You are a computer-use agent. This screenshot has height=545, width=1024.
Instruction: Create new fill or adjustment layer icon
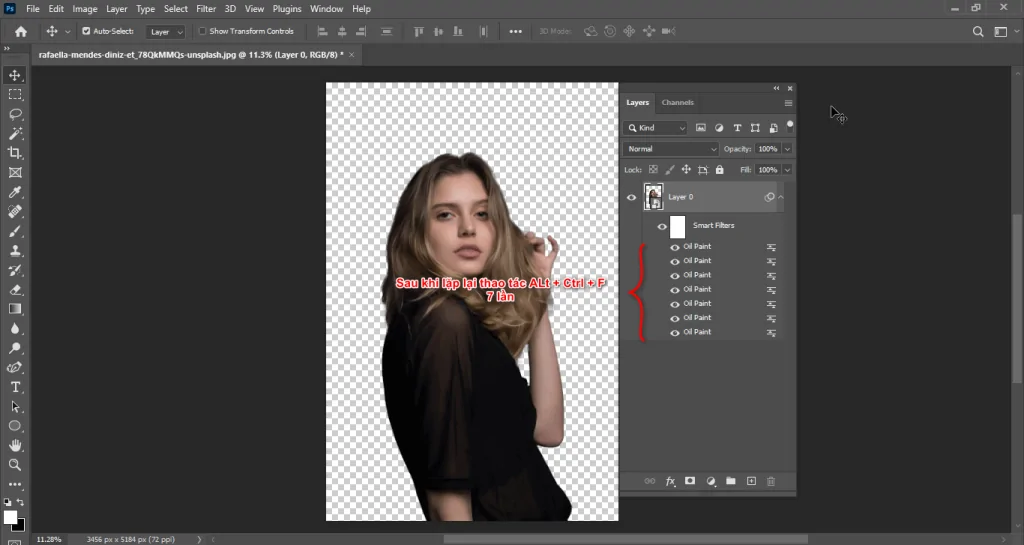click(711, 481)
